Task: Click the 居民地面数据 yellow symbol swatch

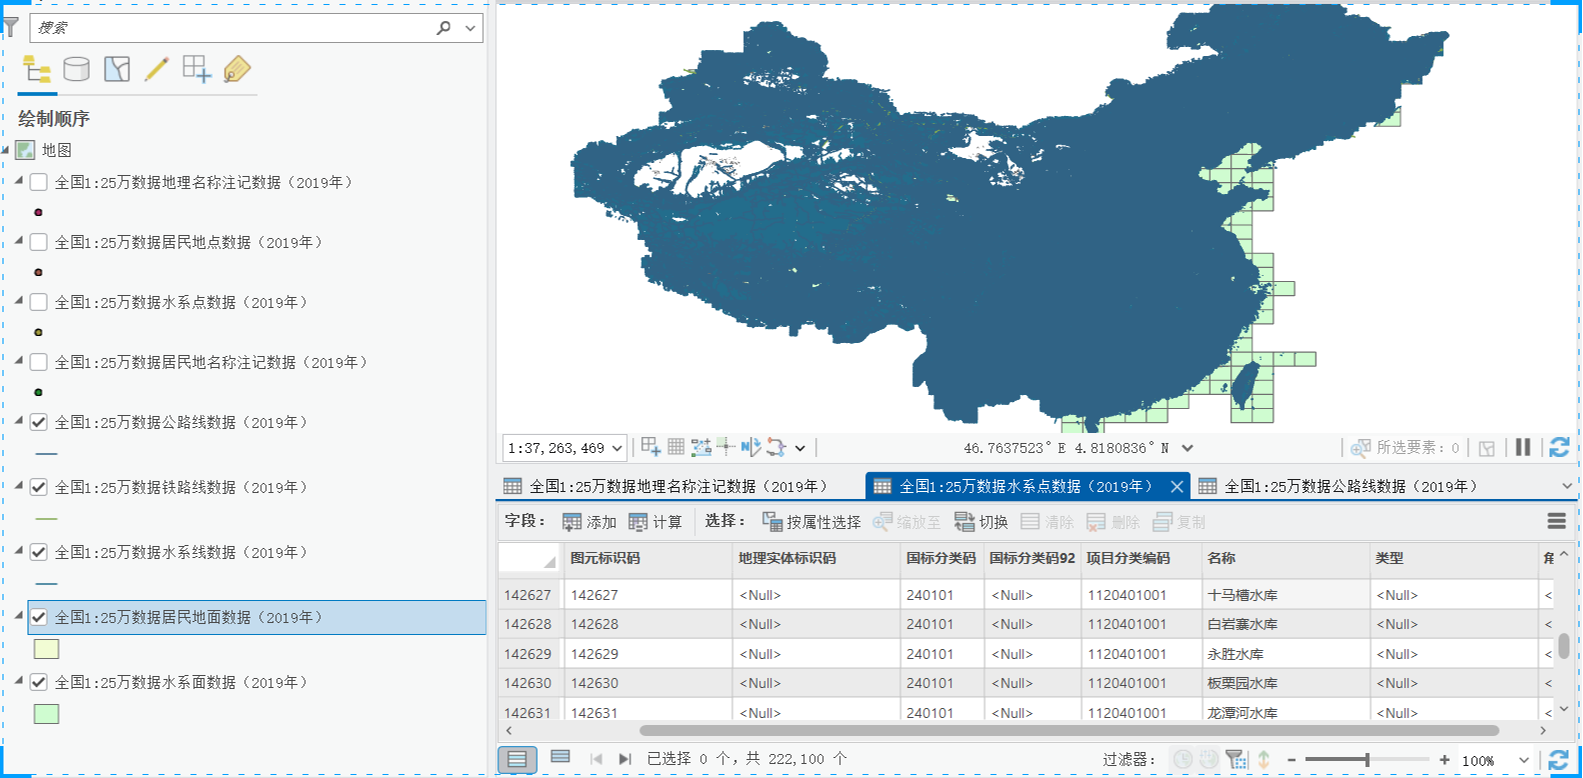Action: 46,649
